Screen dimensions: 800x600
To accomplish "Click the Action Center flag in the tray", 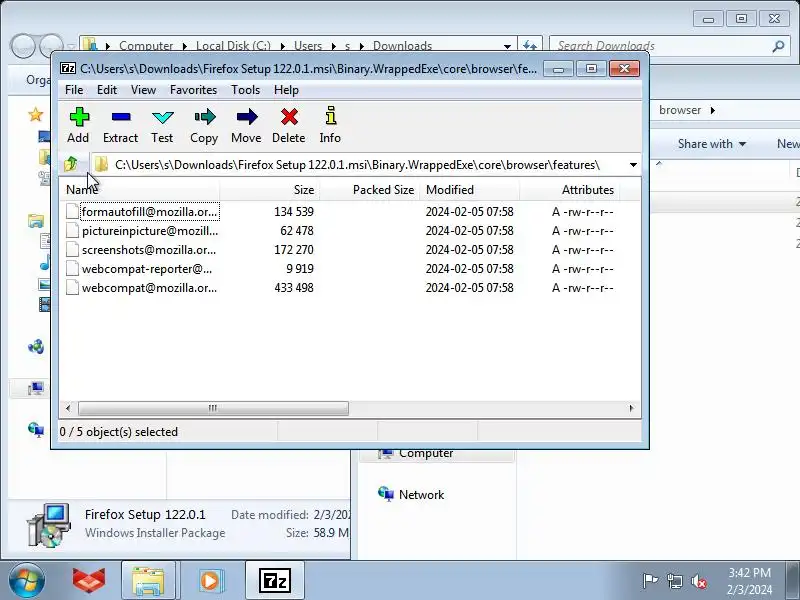I will click(650, 581).
